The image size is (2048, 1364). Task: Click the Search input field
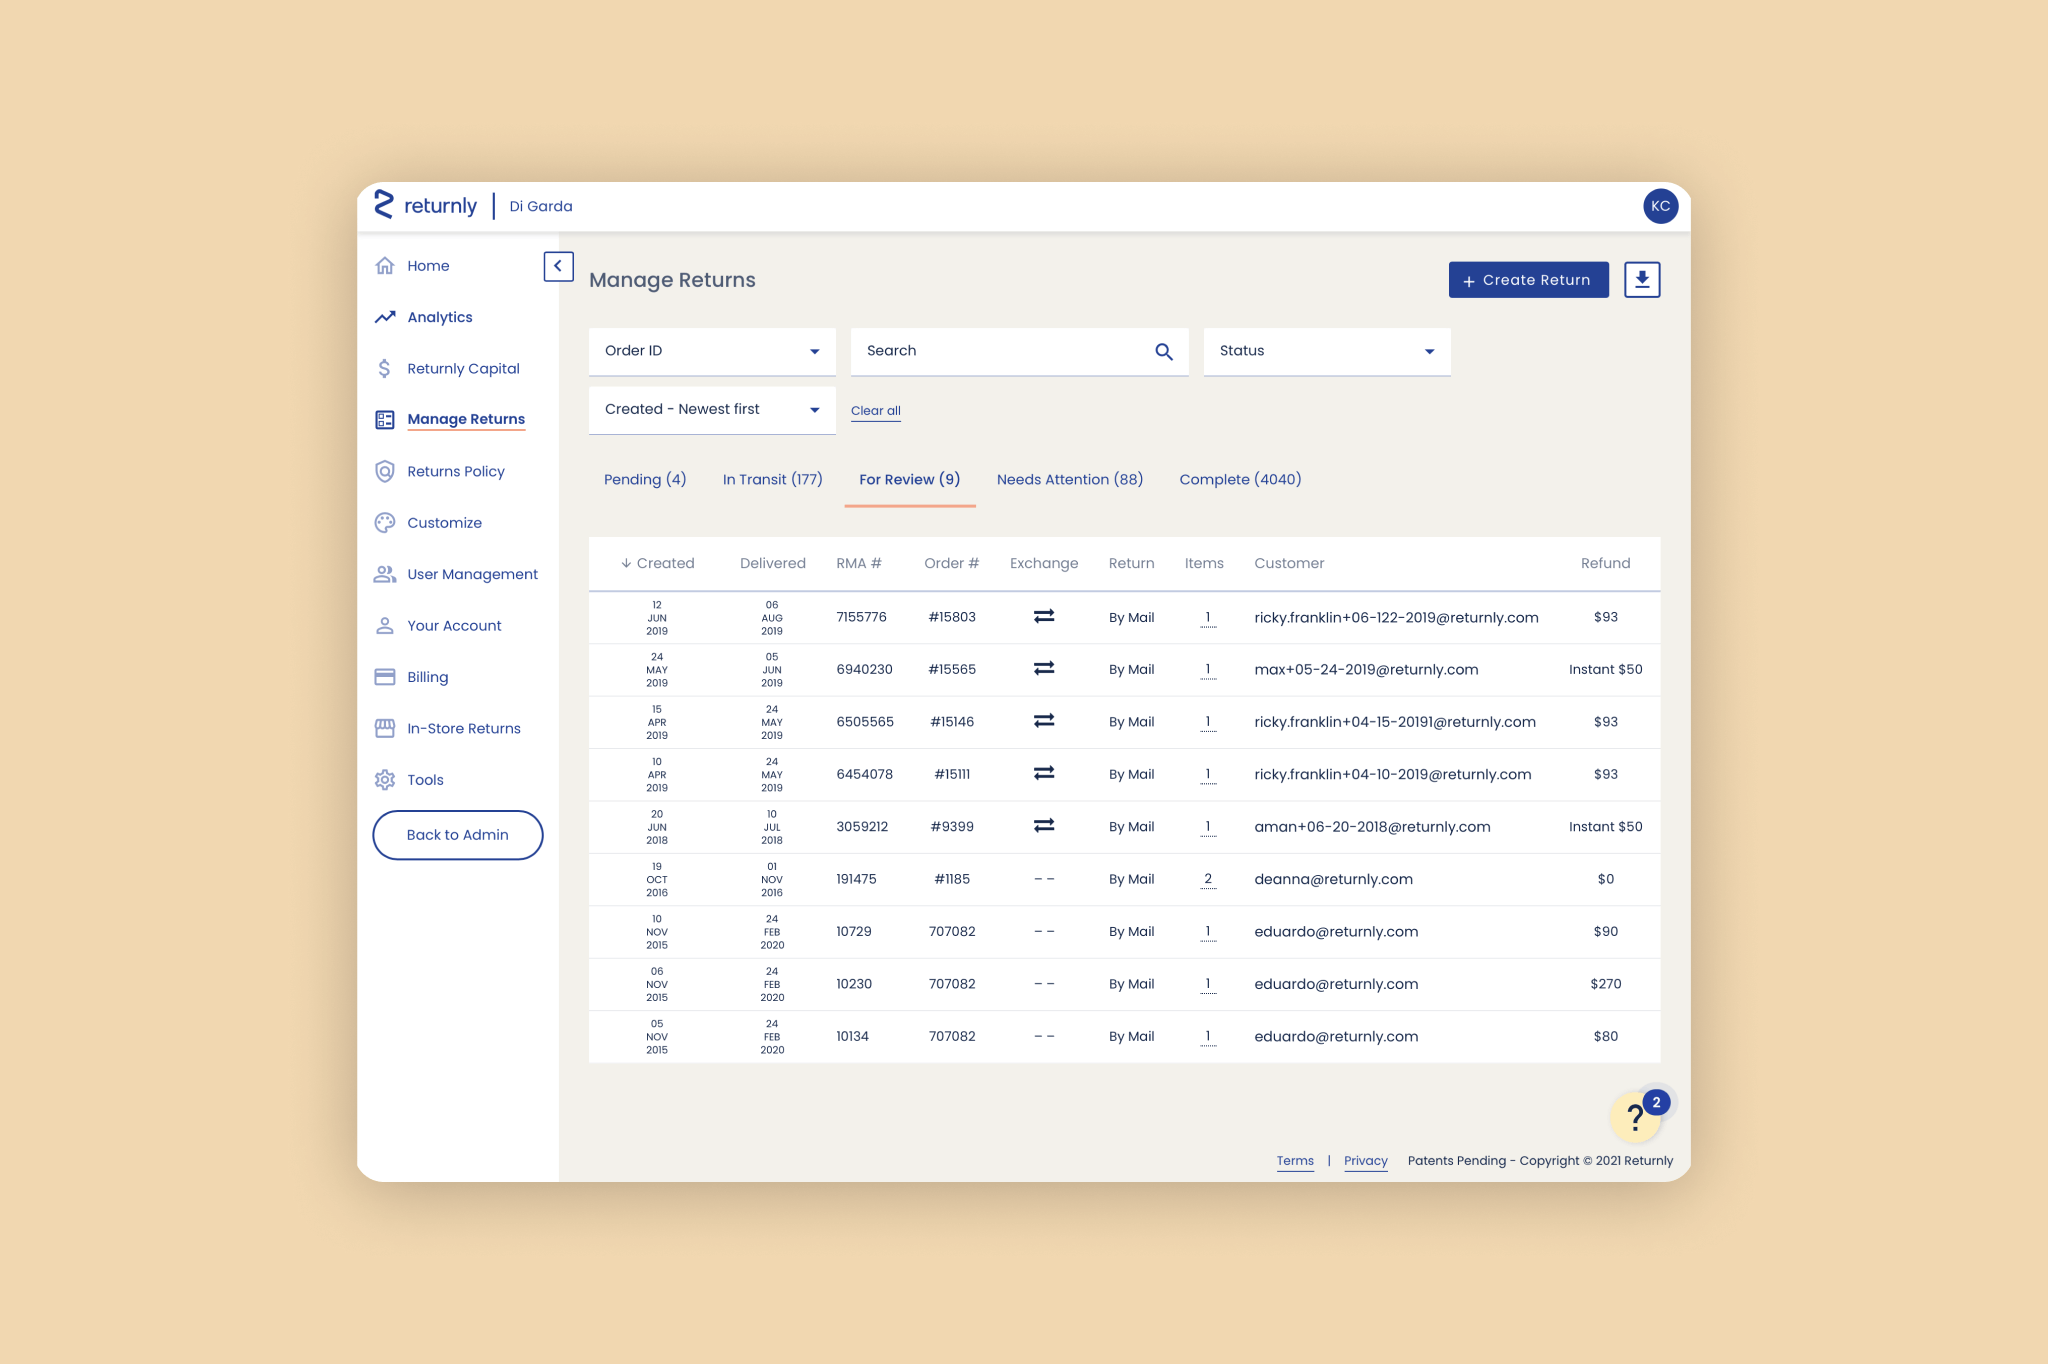[x=1000, y=351]
